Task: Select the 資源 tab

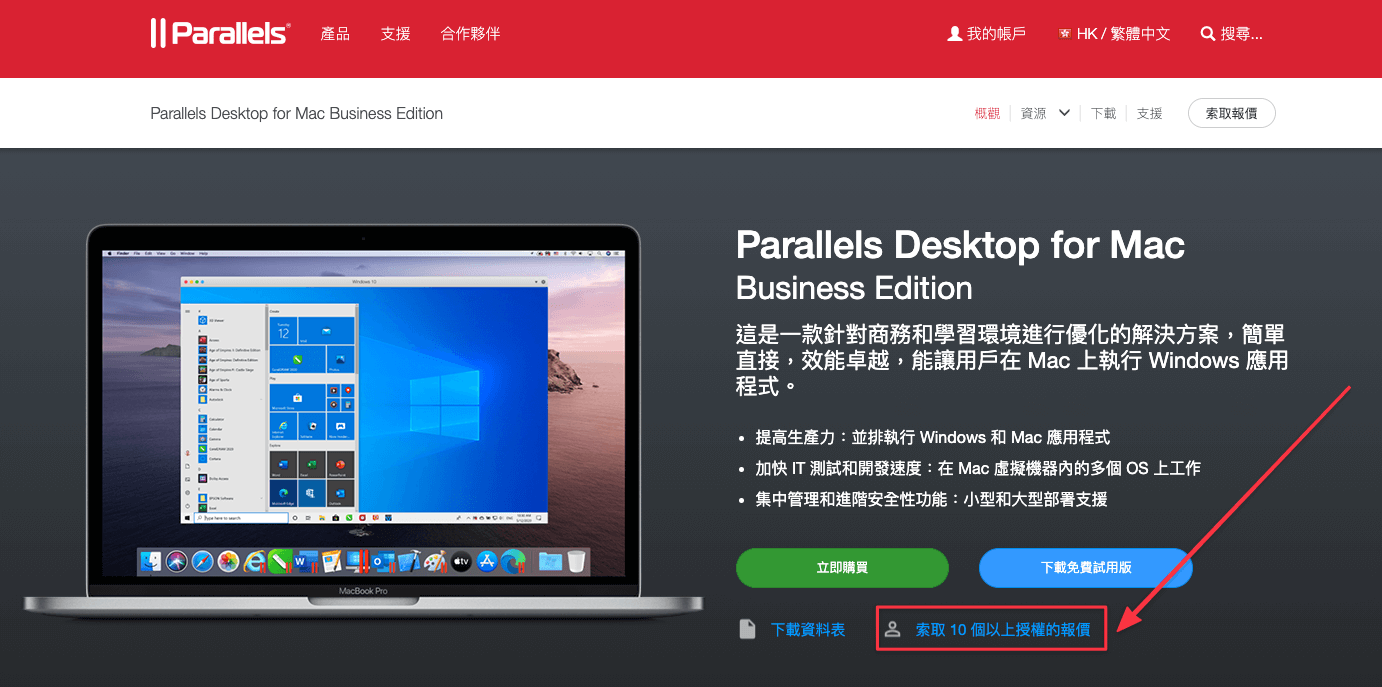Action: [1033, 114]
